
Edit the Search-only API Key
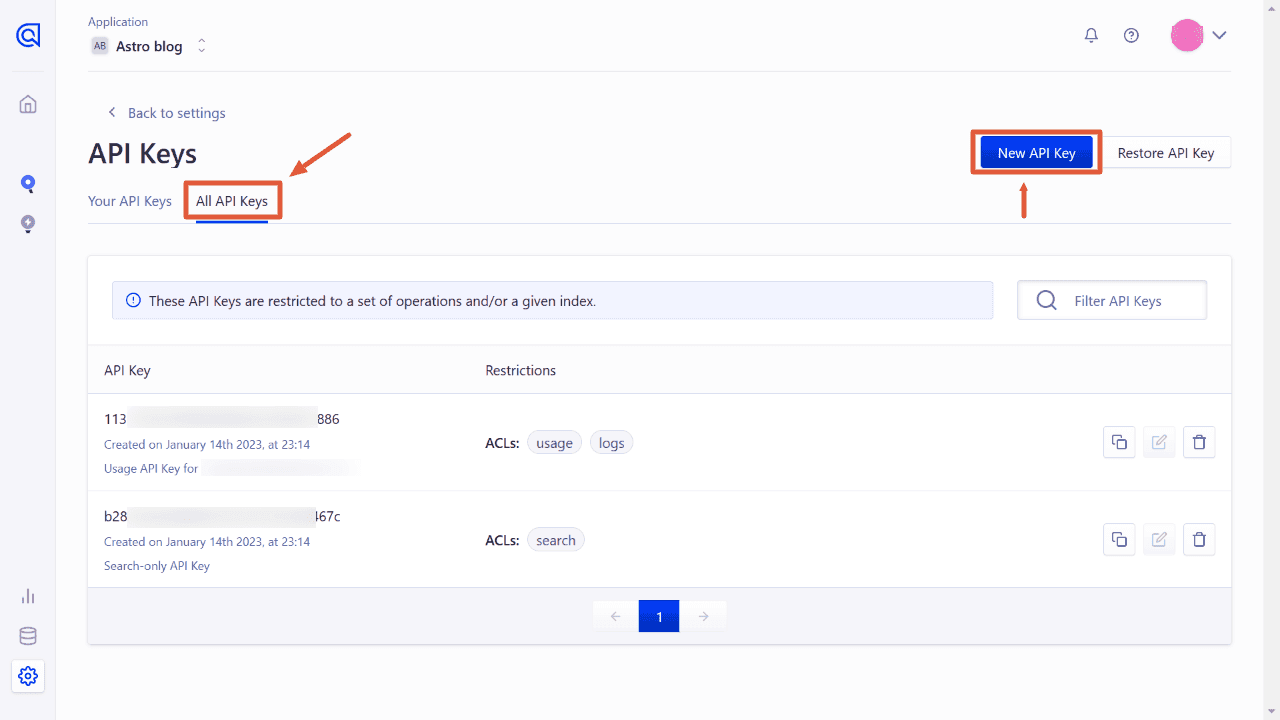click(1159, 539)
